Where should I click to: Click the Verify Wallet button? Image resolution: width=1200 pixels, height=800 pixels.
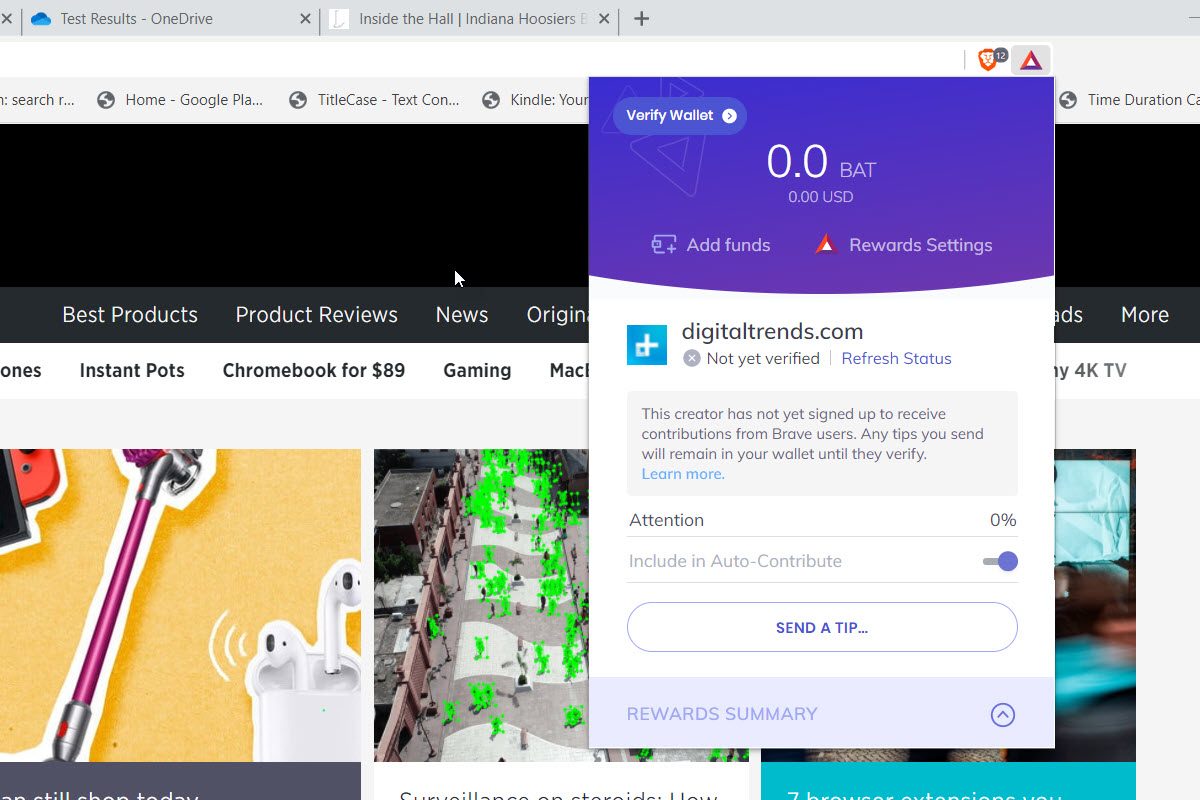click(x=680, y=115)
